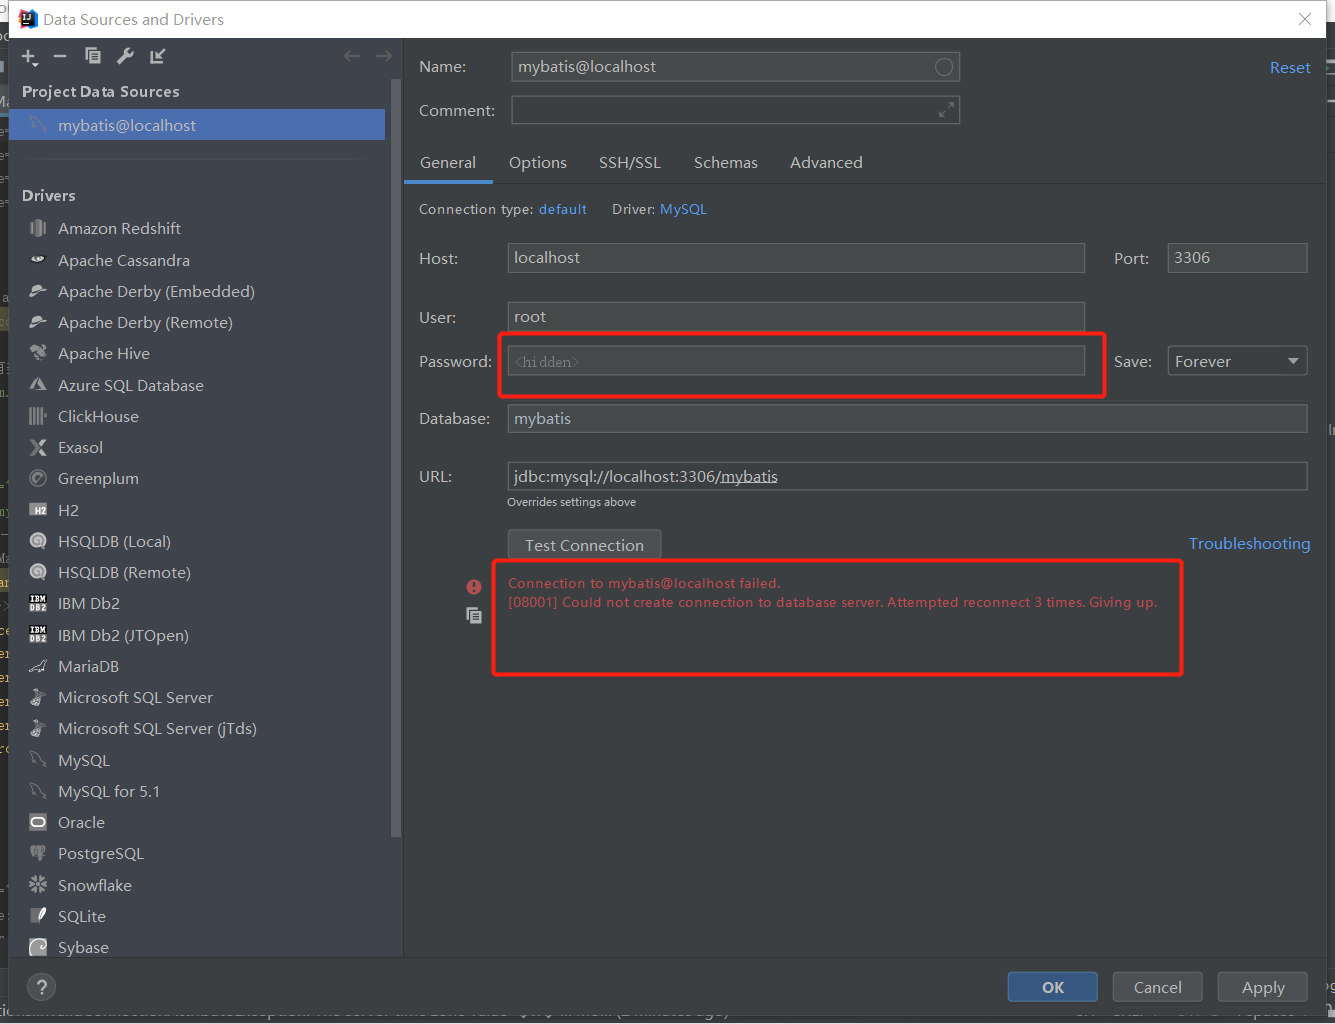Click the OK button
The image size is (1335, 1024).
pos(1053,987)
